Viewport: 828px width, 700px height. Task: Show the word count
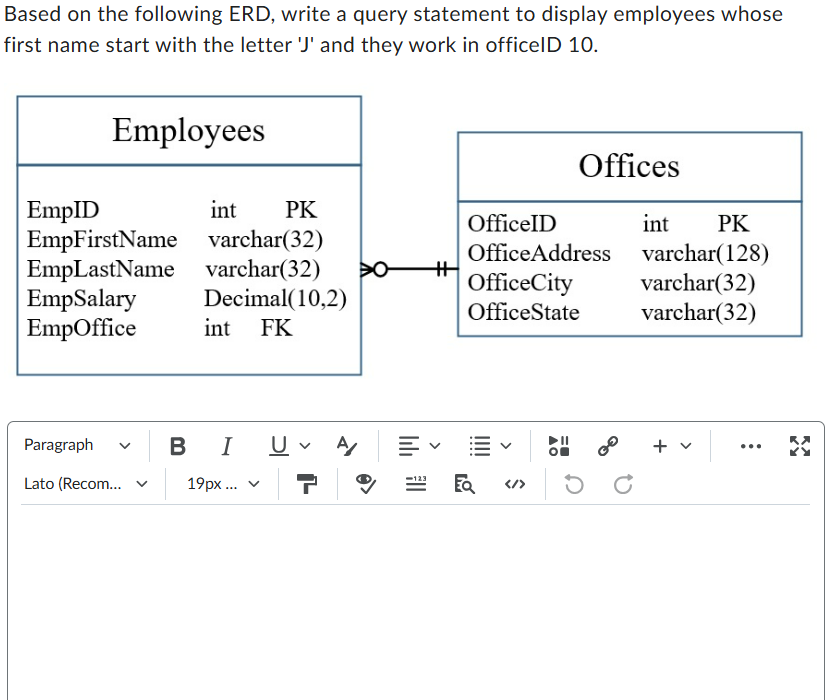(x=415, y=483)
